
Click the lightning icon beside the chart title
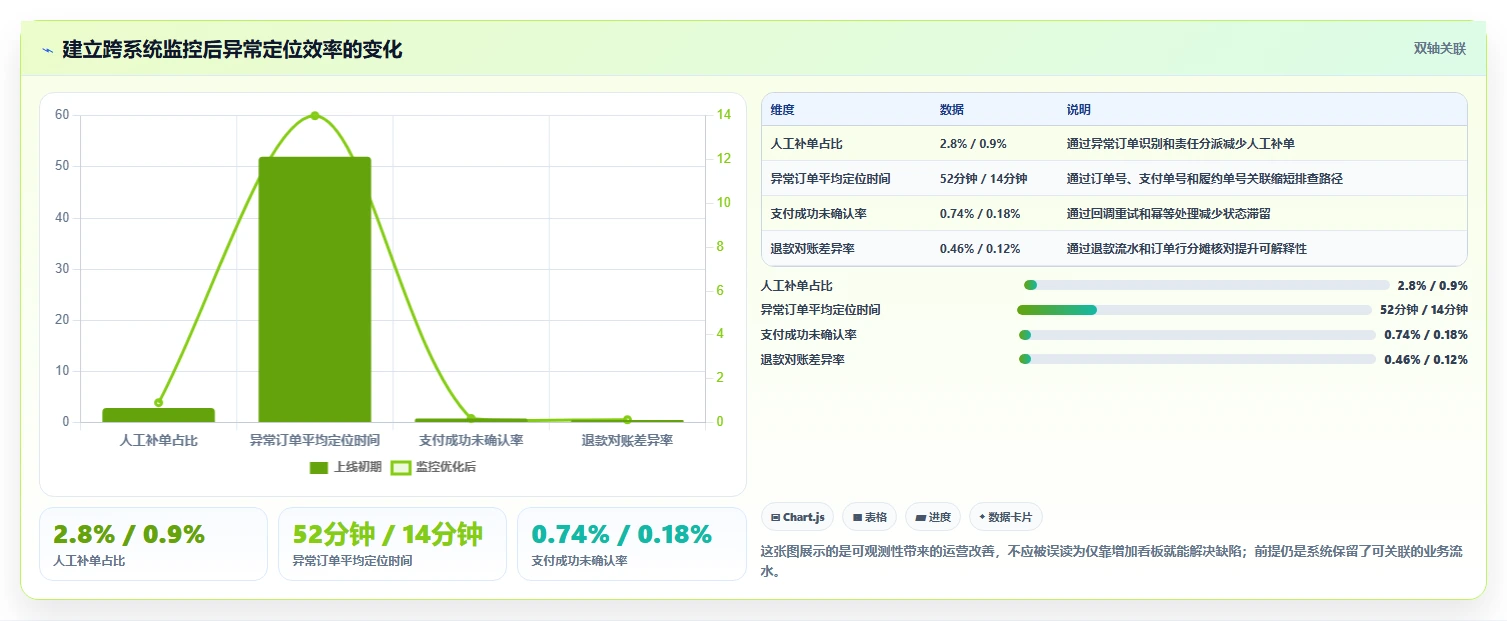point(47,50)
